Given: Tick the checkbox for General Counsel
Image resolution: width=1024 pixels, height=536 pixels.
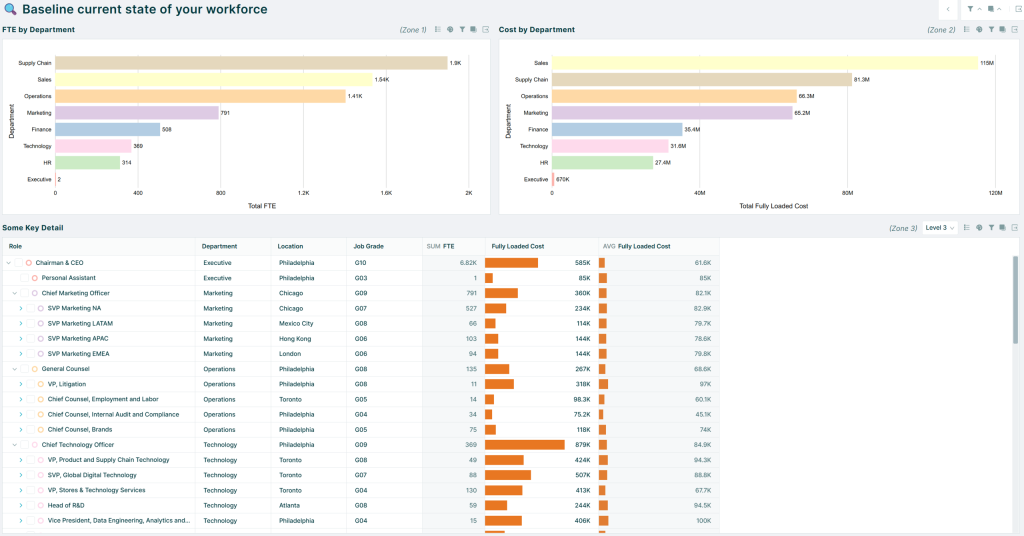Looking at the screenshot, I should 24,369.
